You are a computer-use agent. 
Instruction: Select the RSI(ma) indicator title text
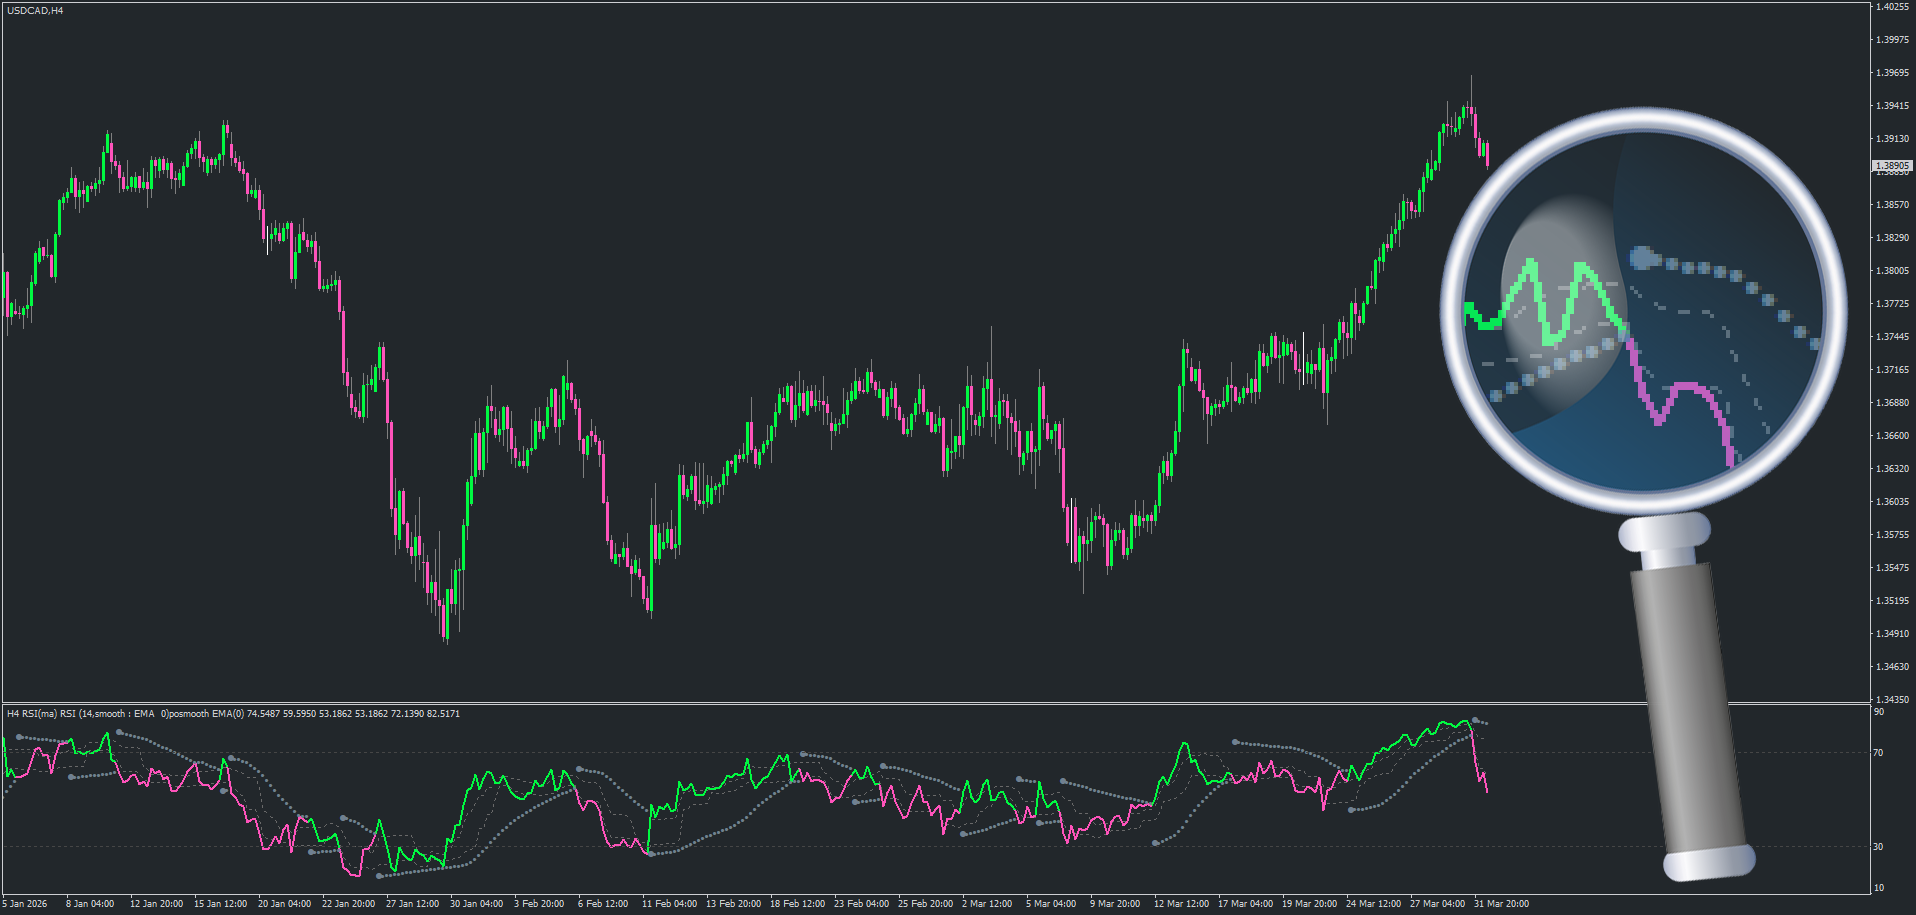tap(233, 714)
